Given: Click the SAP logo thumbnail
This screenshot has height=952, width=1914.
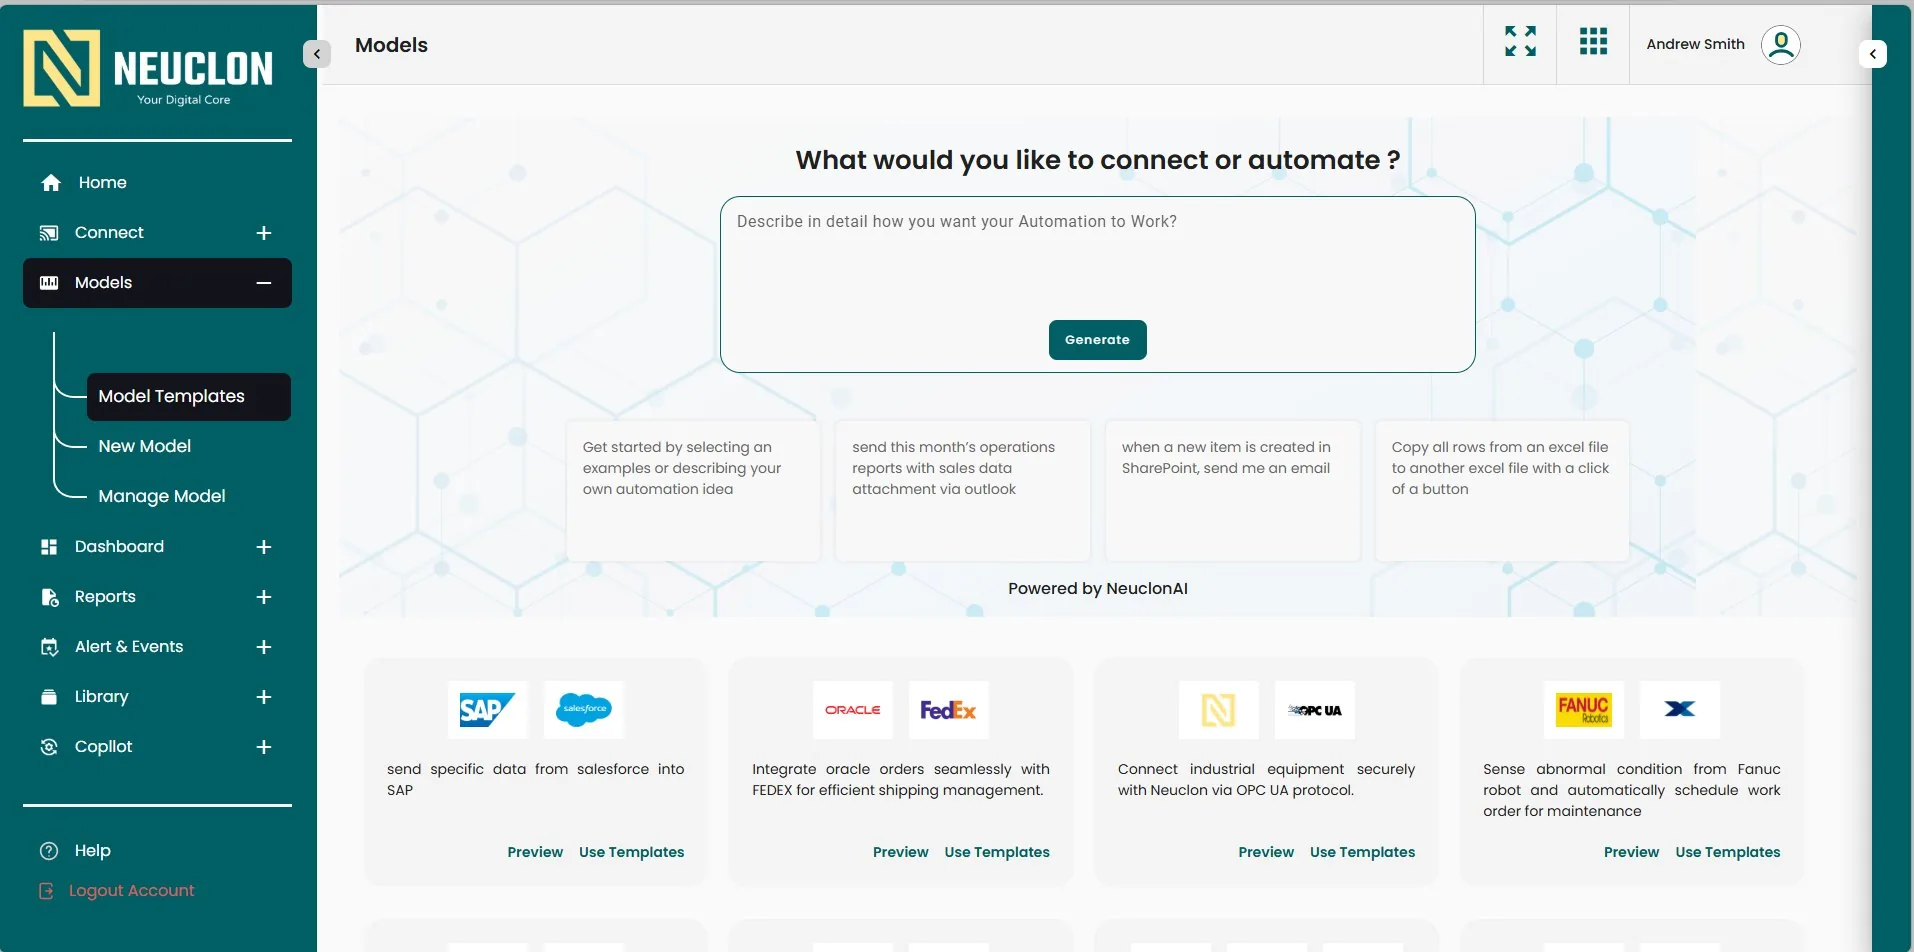Looking at the screenshot, I should [487, 710].
